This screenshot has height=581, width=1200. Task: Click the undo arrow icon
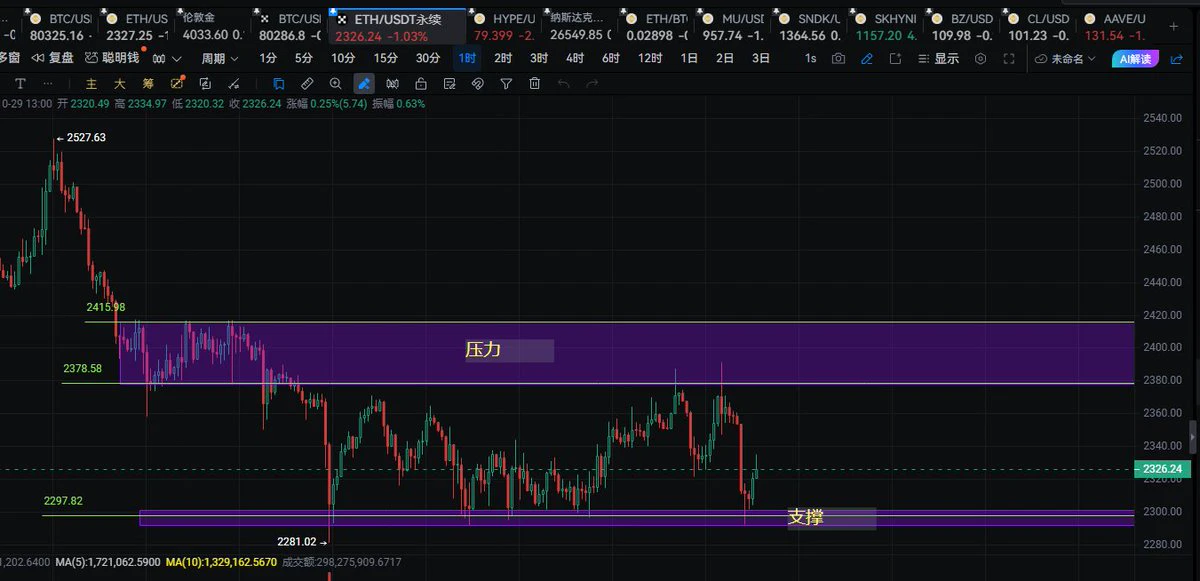tap(564, 84)
